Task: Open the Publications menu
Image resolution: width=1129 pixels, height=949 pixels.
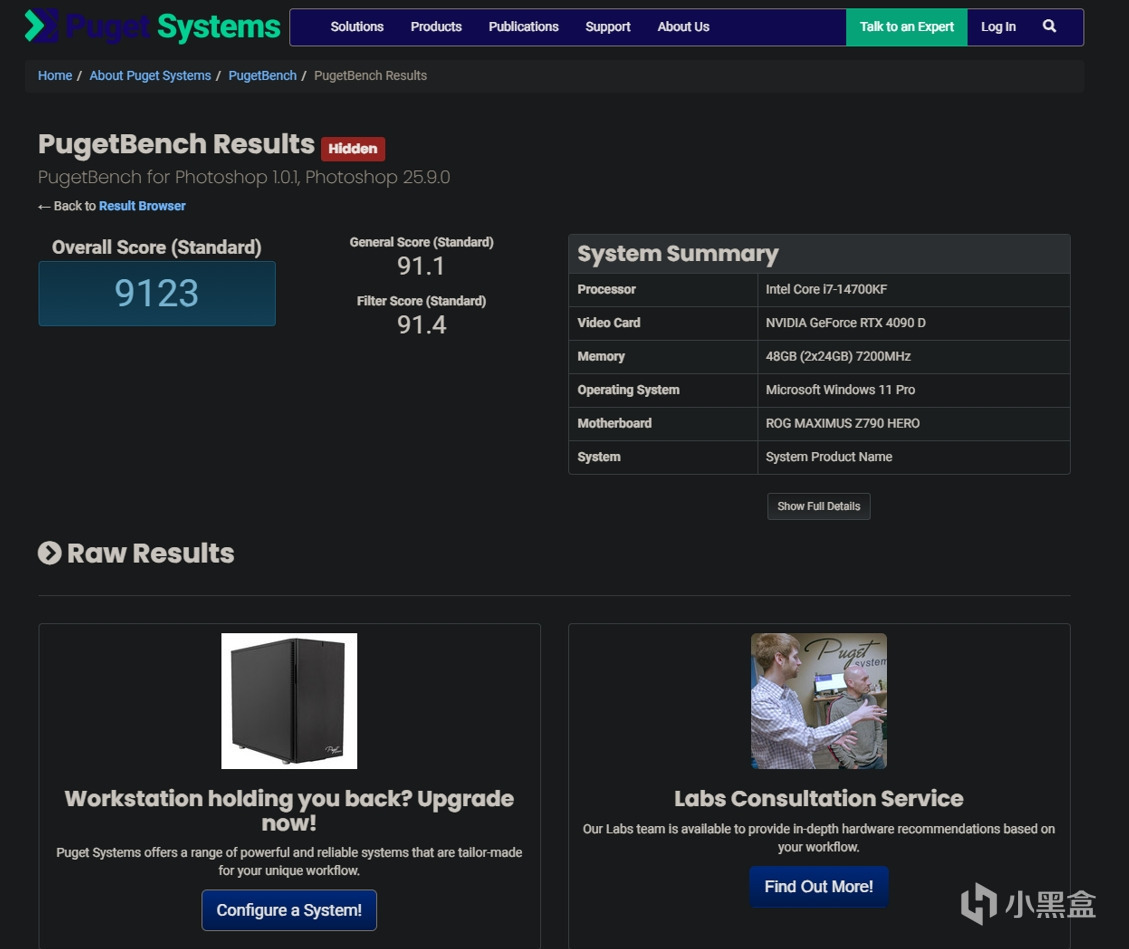Action: pyautogui.click(x=523, y=27)
